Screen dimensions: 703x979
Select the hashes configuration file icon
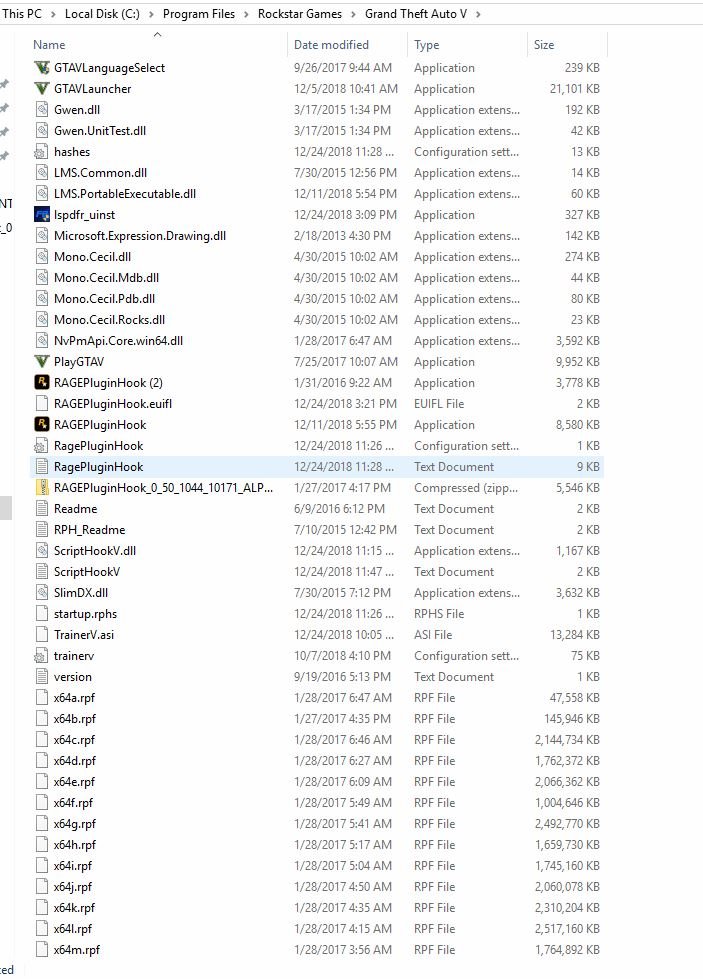[x=41, y=152]
